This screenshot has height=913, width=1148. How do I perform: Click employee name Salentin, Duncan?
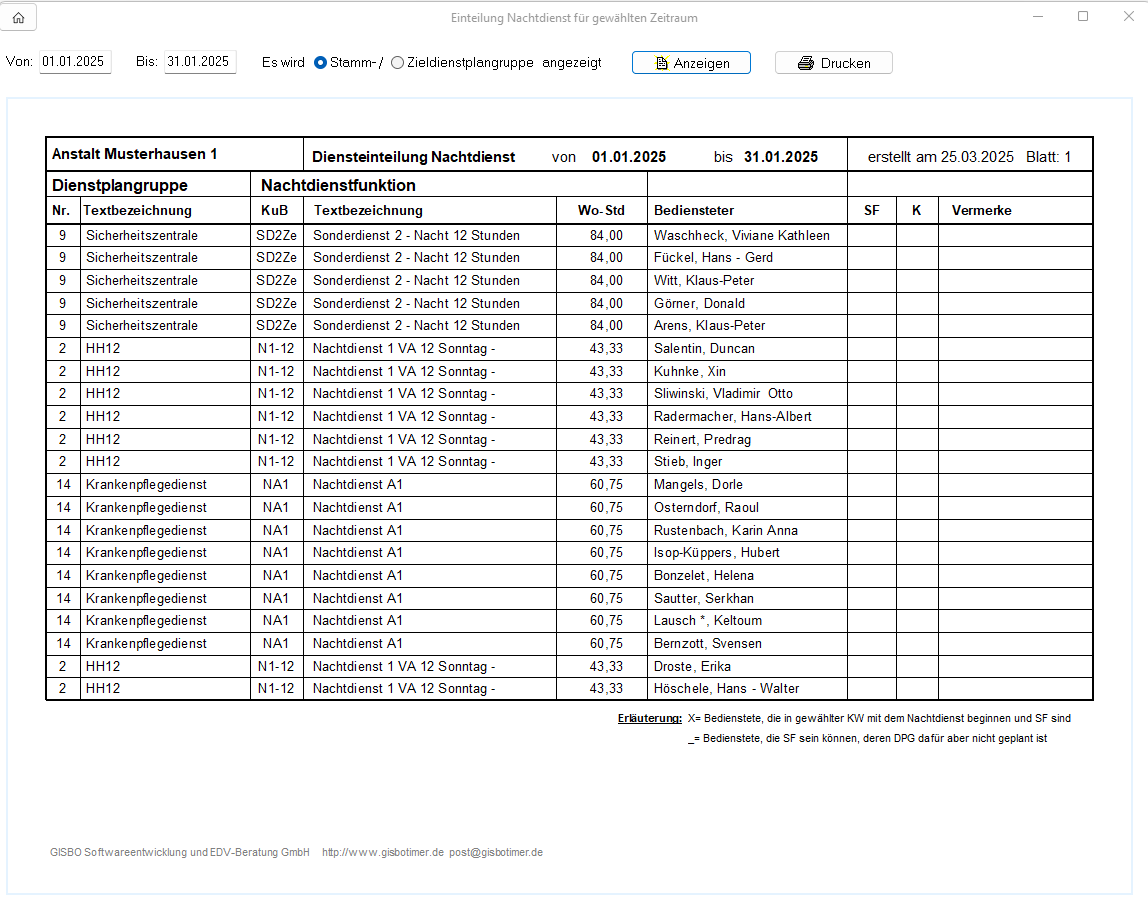pyautogui.click(x=704, y=349)
